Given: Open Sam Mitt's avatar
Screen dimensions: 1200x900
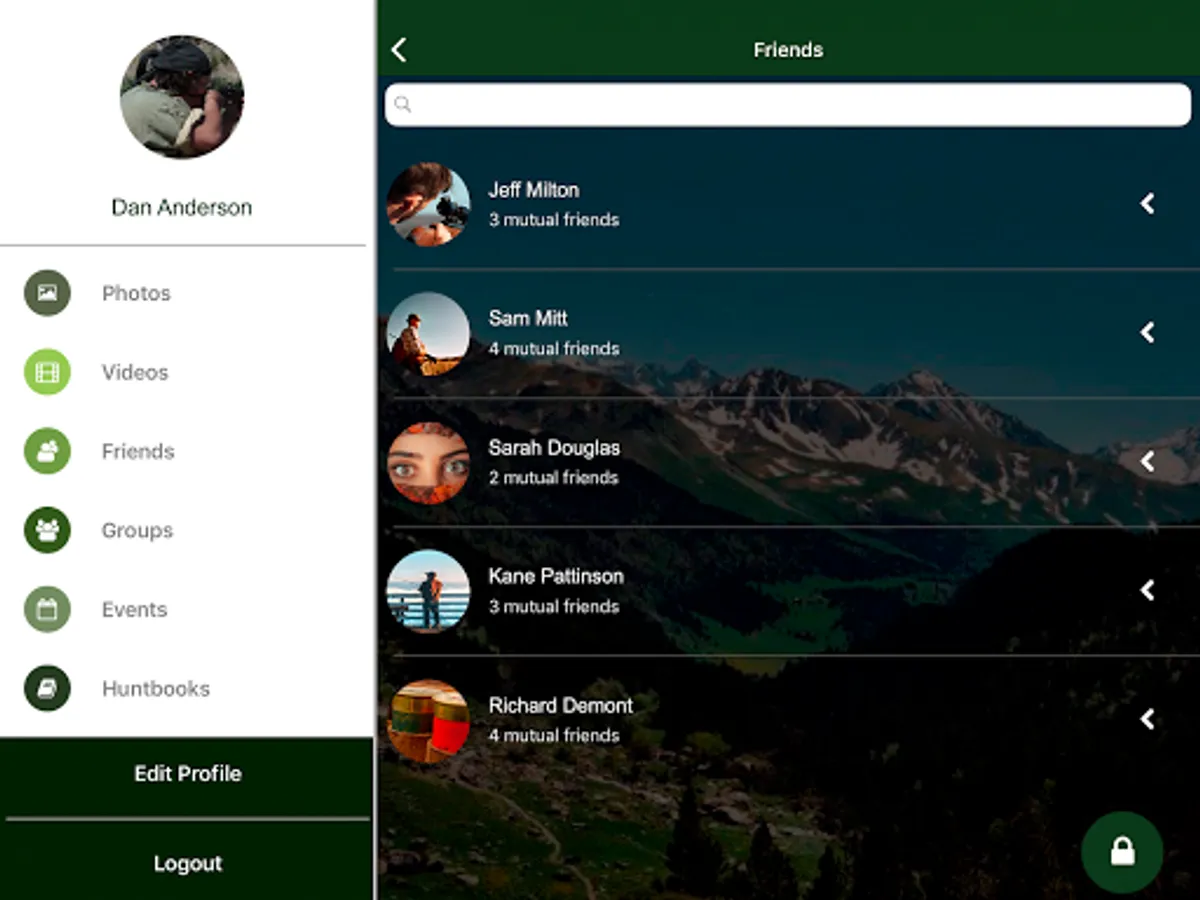Looking at the screenshot, I should pyautogui.click(x=428, y=333).
